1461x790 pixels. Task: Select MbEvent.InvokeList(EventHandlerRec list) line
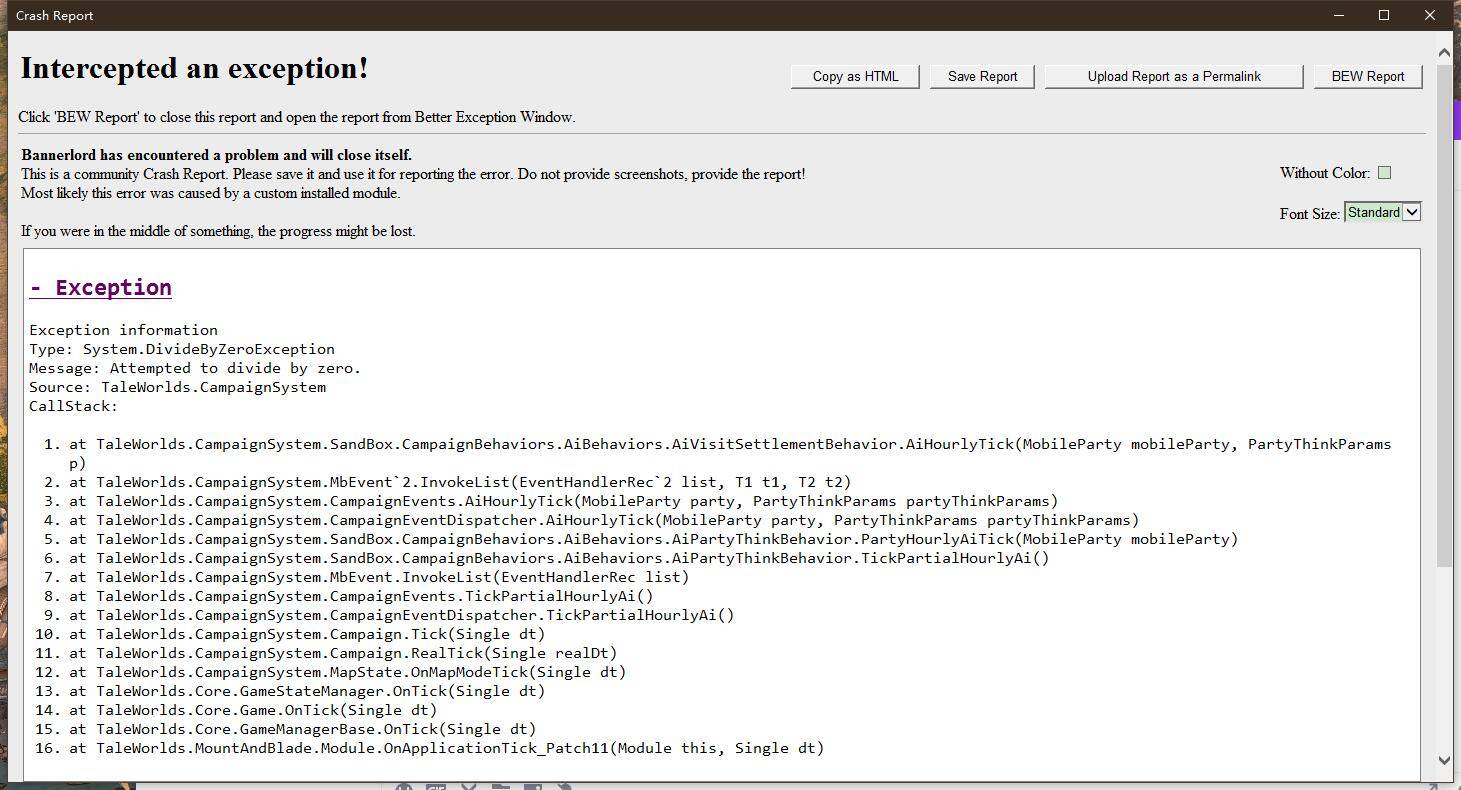379,577
